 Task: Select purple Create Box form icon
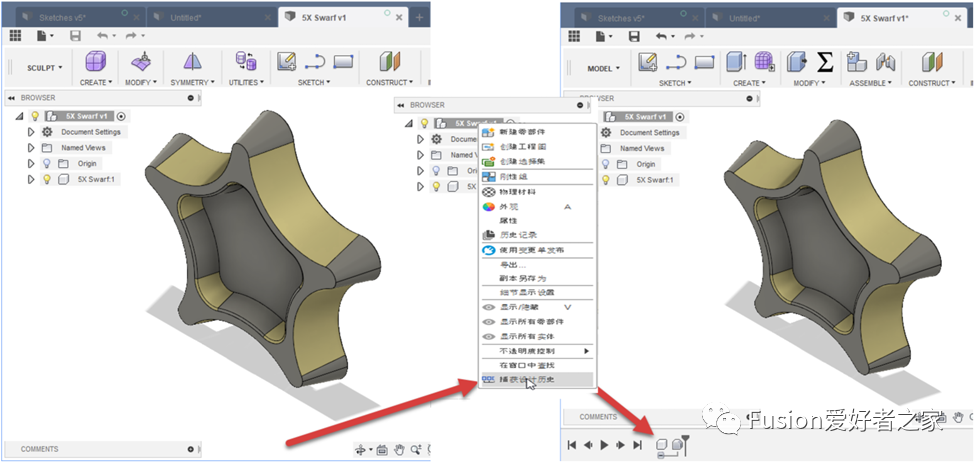(95, 62)
